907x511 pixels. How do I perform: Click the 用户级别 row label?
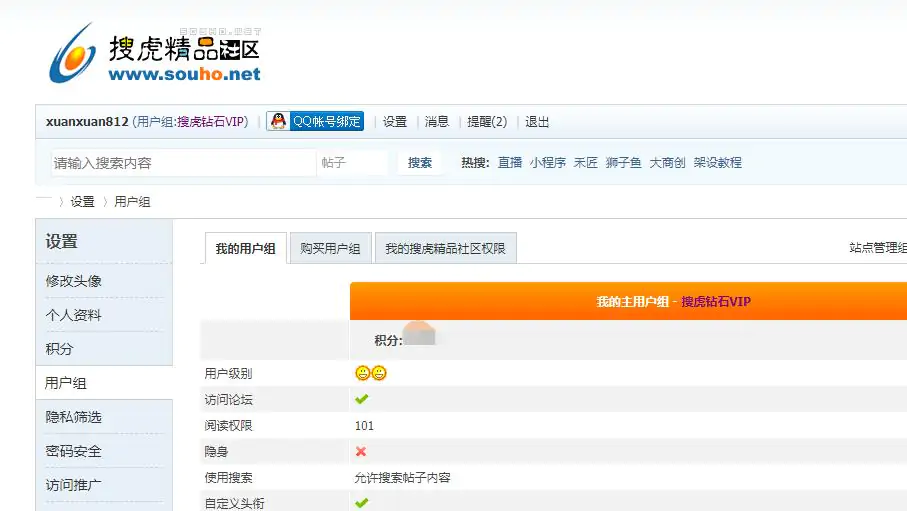(x=228, y=374)
